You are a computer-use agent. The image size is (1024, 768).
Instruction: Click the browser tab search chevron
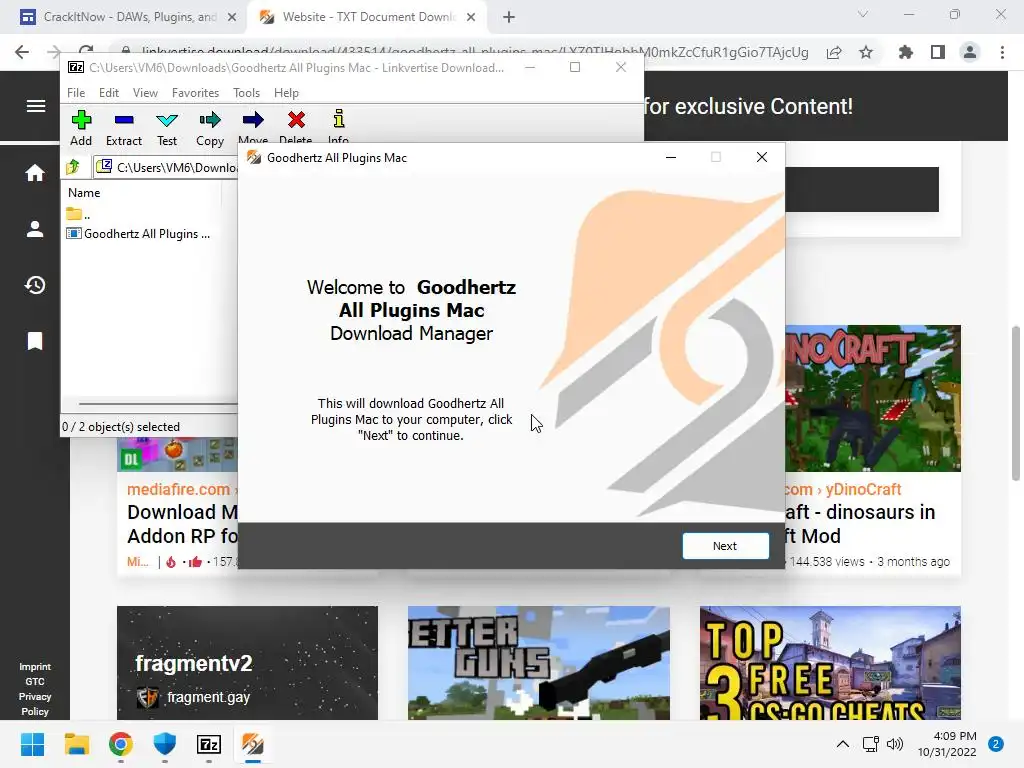click(863, 14)
